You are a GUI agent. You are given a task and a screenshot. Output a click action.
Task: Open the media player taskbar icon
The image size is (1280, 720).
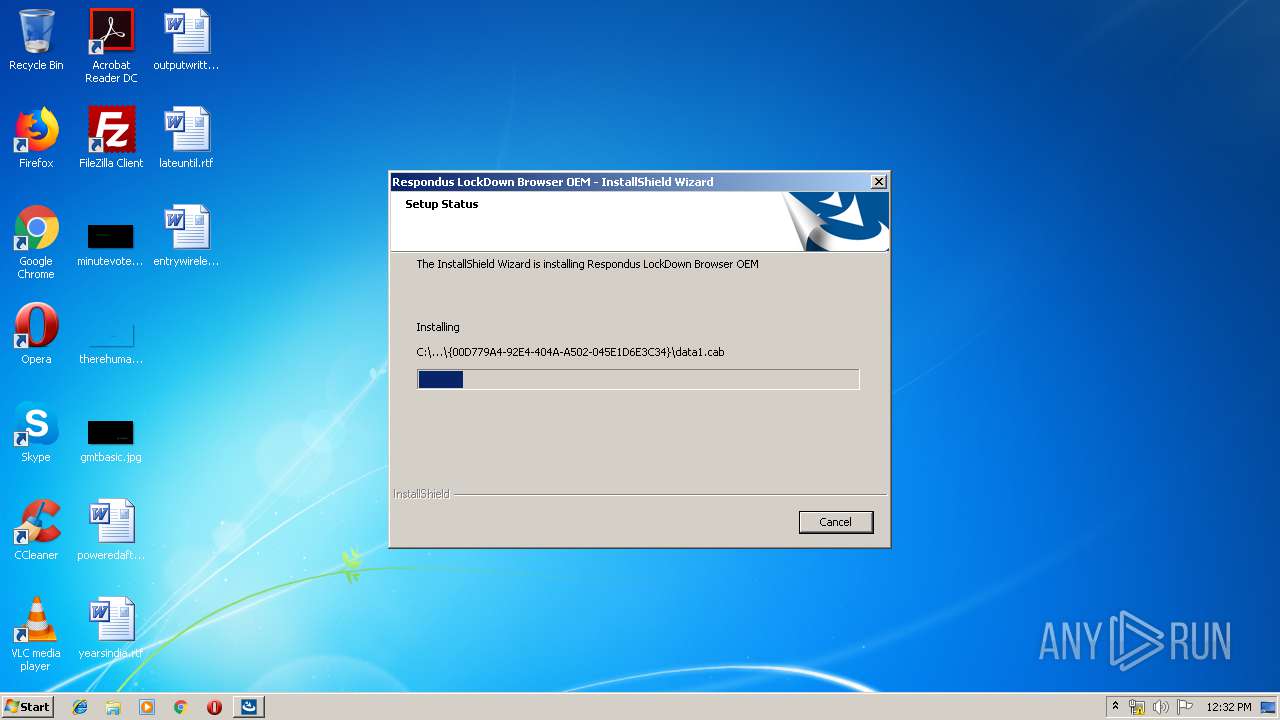[147, 707]
